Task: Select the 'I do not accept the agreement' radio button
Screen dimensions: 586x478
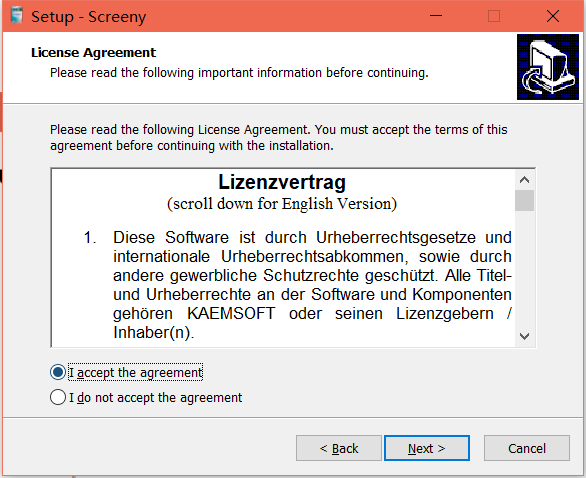Action: point(58,397)
